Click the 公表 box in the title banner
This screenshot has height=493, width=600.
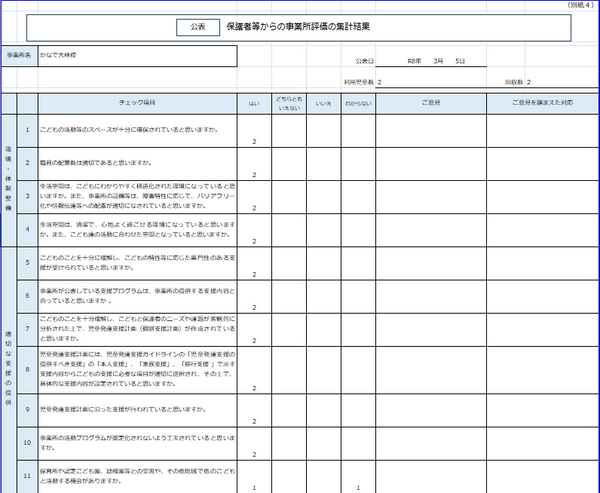[x=198, y=27]
